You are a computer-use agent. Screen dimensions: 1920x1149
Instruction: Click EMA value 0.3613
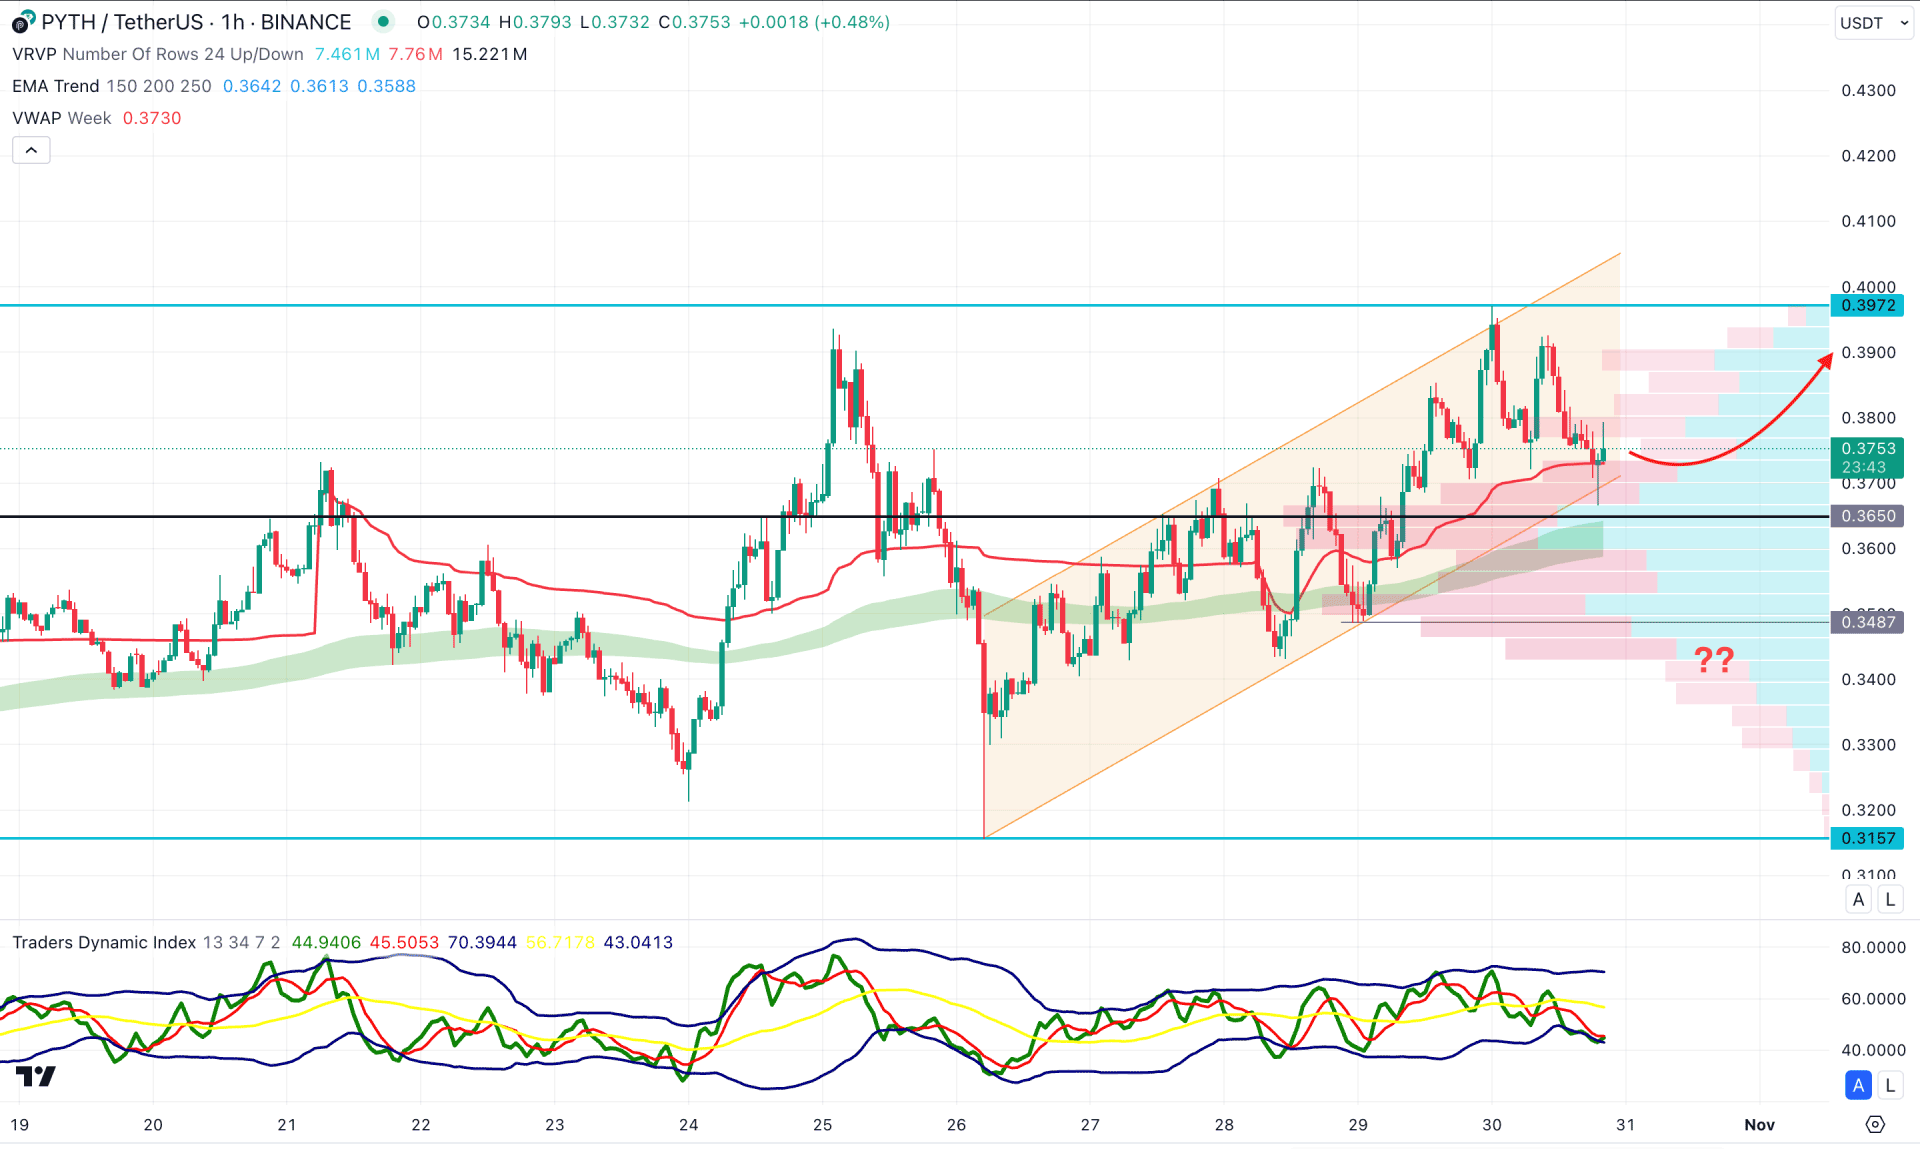click(x=319, y=86)
